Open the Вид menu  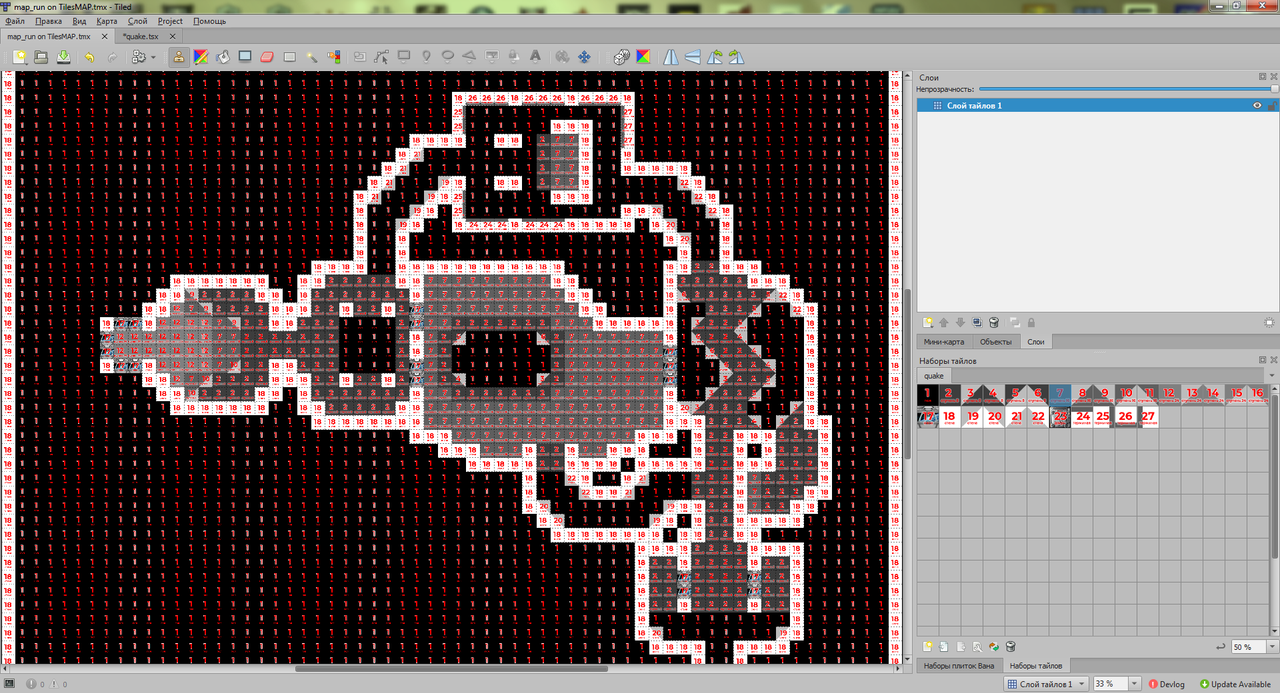tap(79, 21)
